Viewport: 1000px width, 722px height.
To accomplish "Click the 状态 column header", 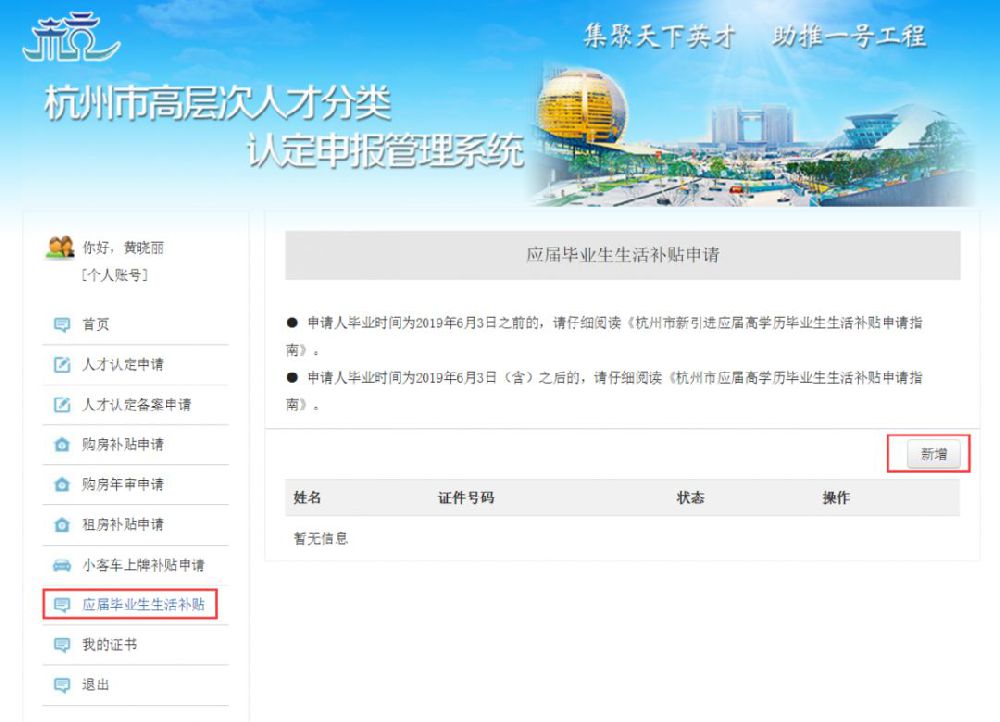I will 690,497.
